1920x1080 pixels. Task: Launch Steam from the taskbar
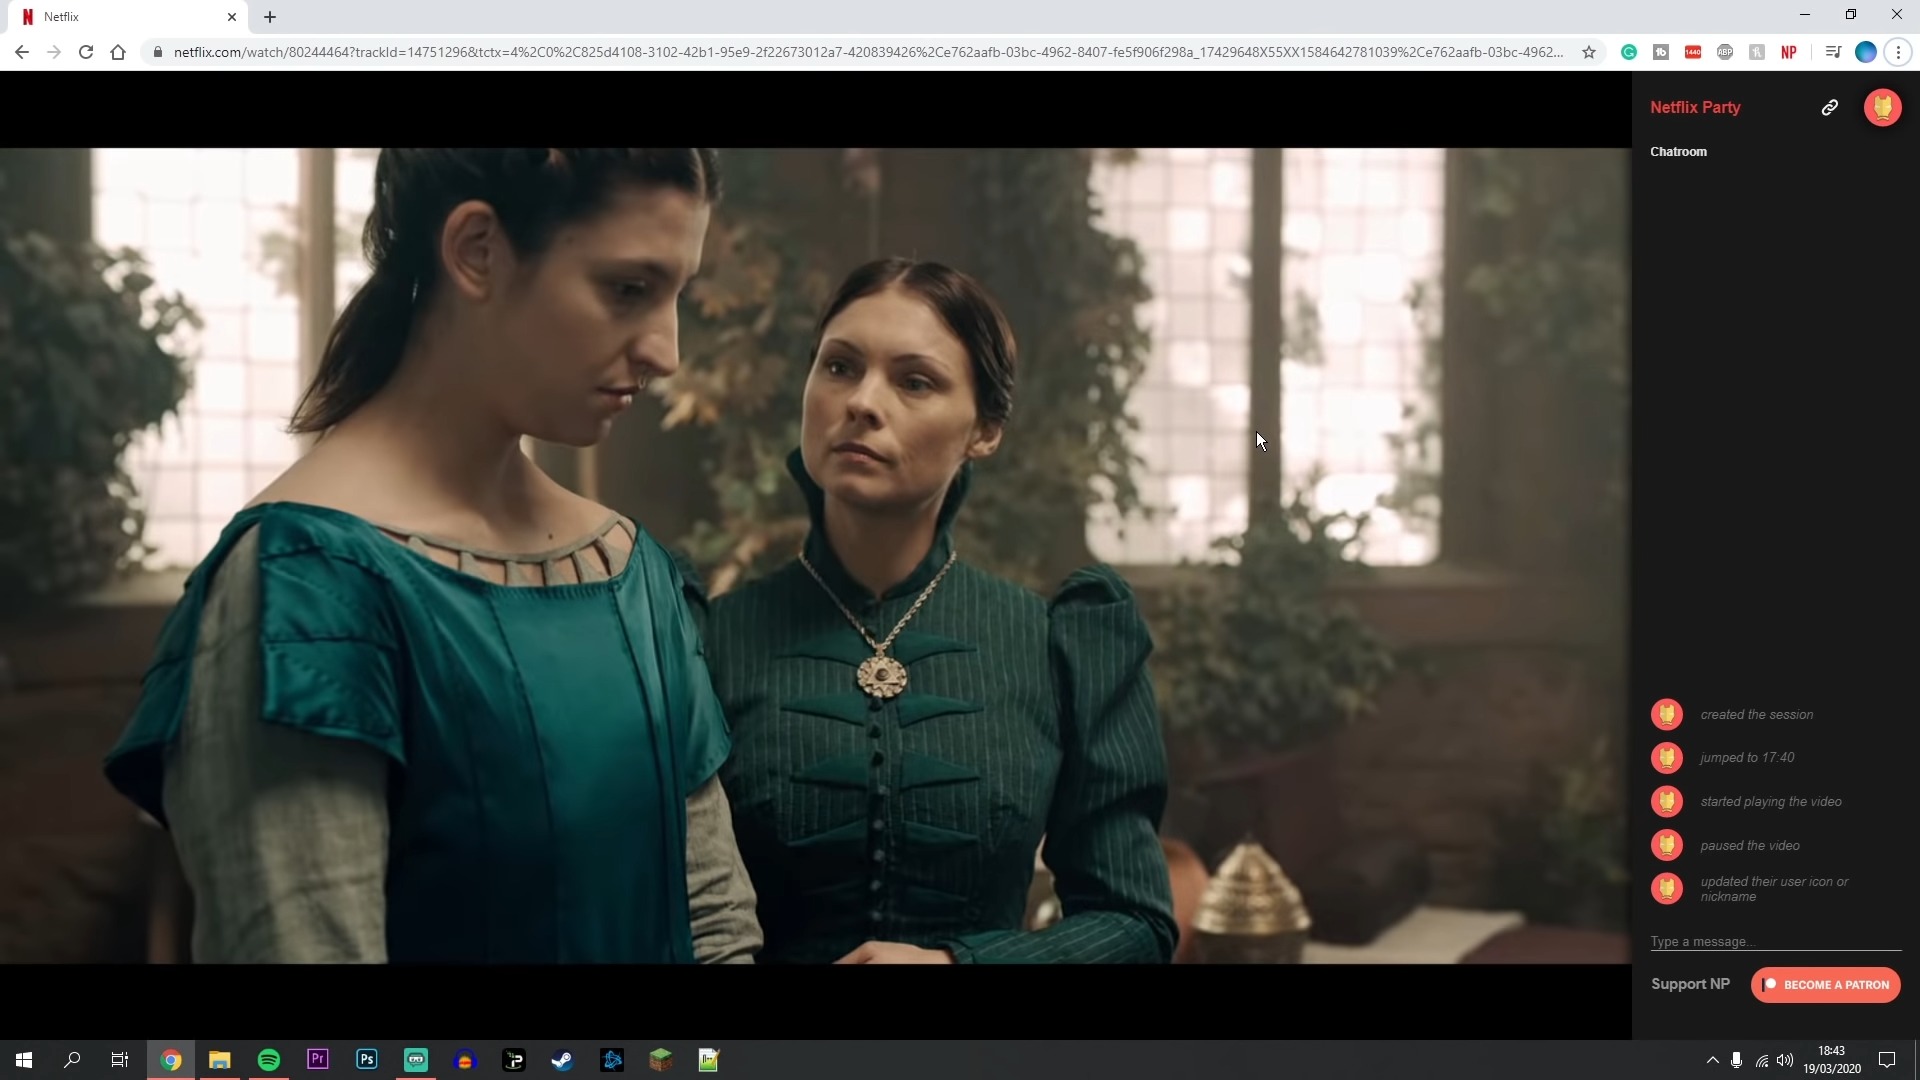562,1059
